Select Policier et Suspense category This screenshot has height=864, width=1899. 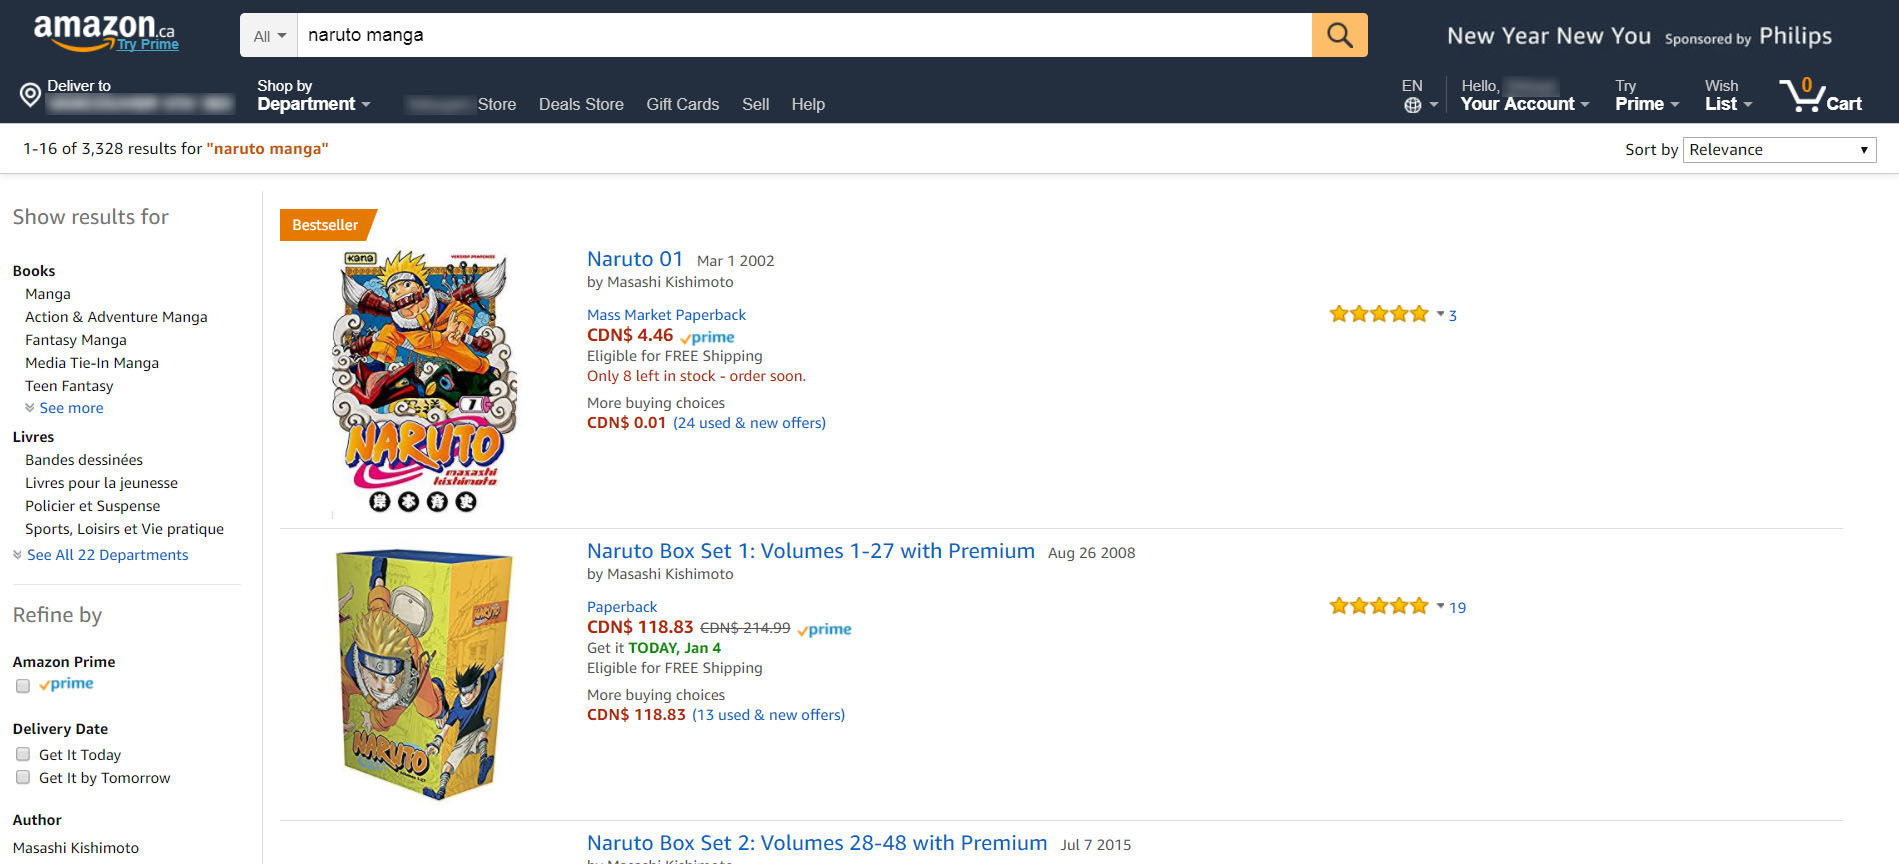[92, 506]
